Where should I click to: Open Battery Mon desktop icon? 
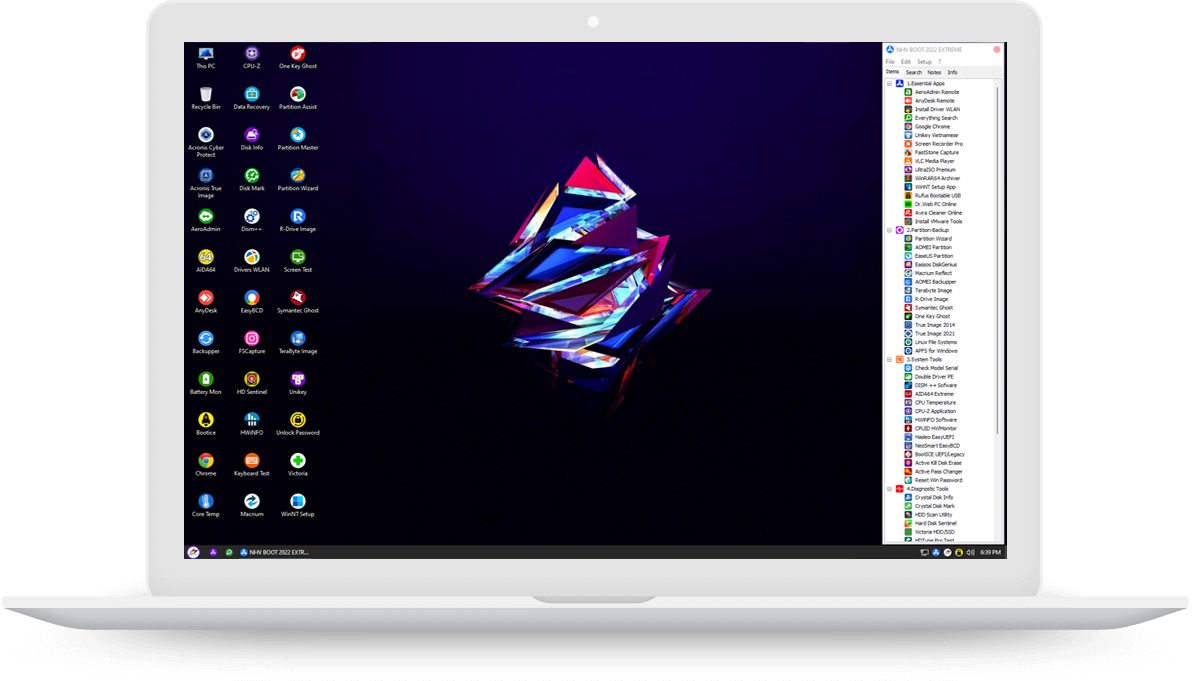205,383
